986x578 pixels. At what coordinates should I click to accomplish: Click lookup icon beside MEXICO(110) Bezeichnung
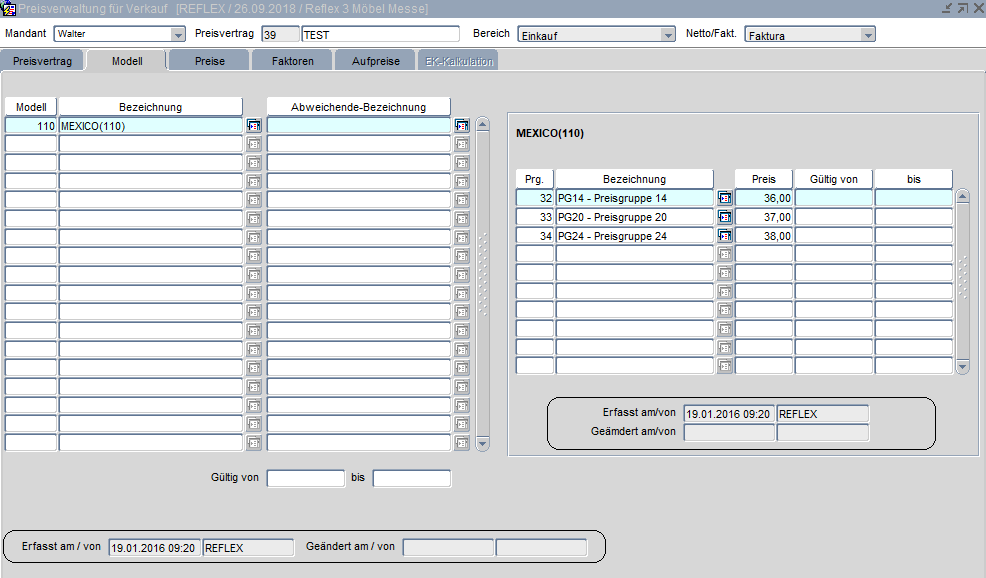[x=254, y=126]
